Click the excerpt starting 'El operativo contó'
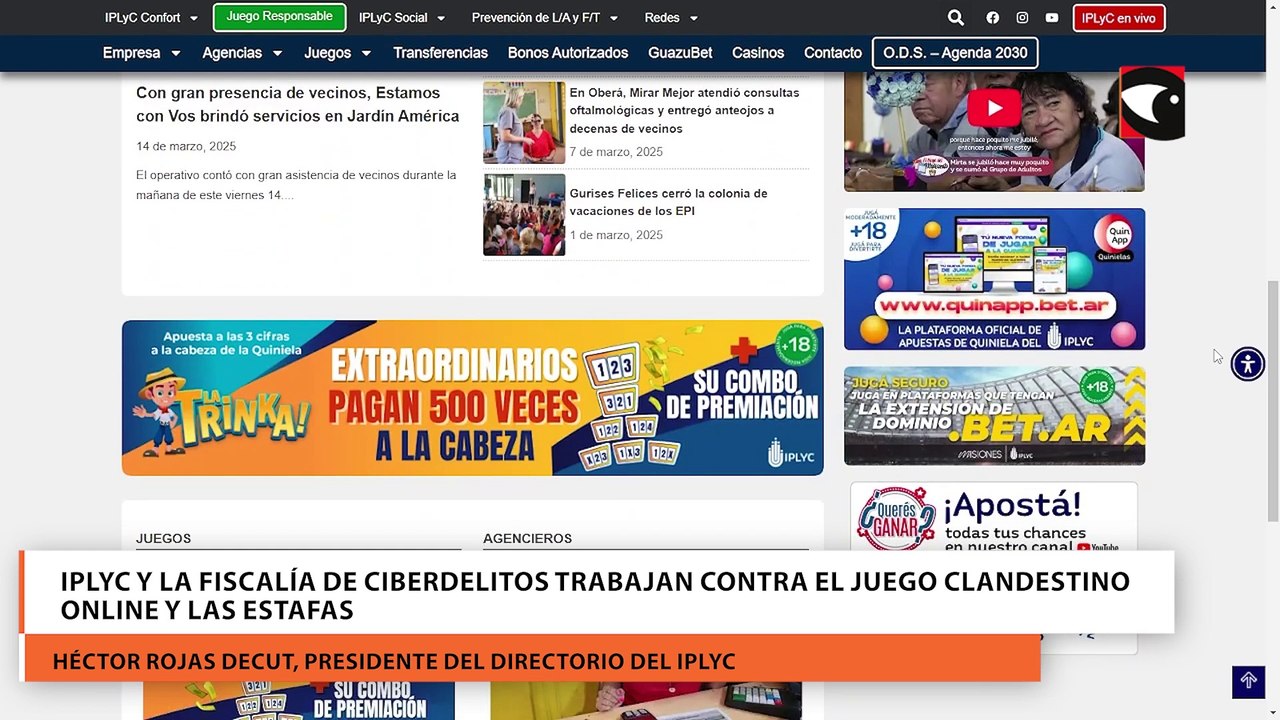Screen dimensions: 1280x720 (x=296, y=185)
